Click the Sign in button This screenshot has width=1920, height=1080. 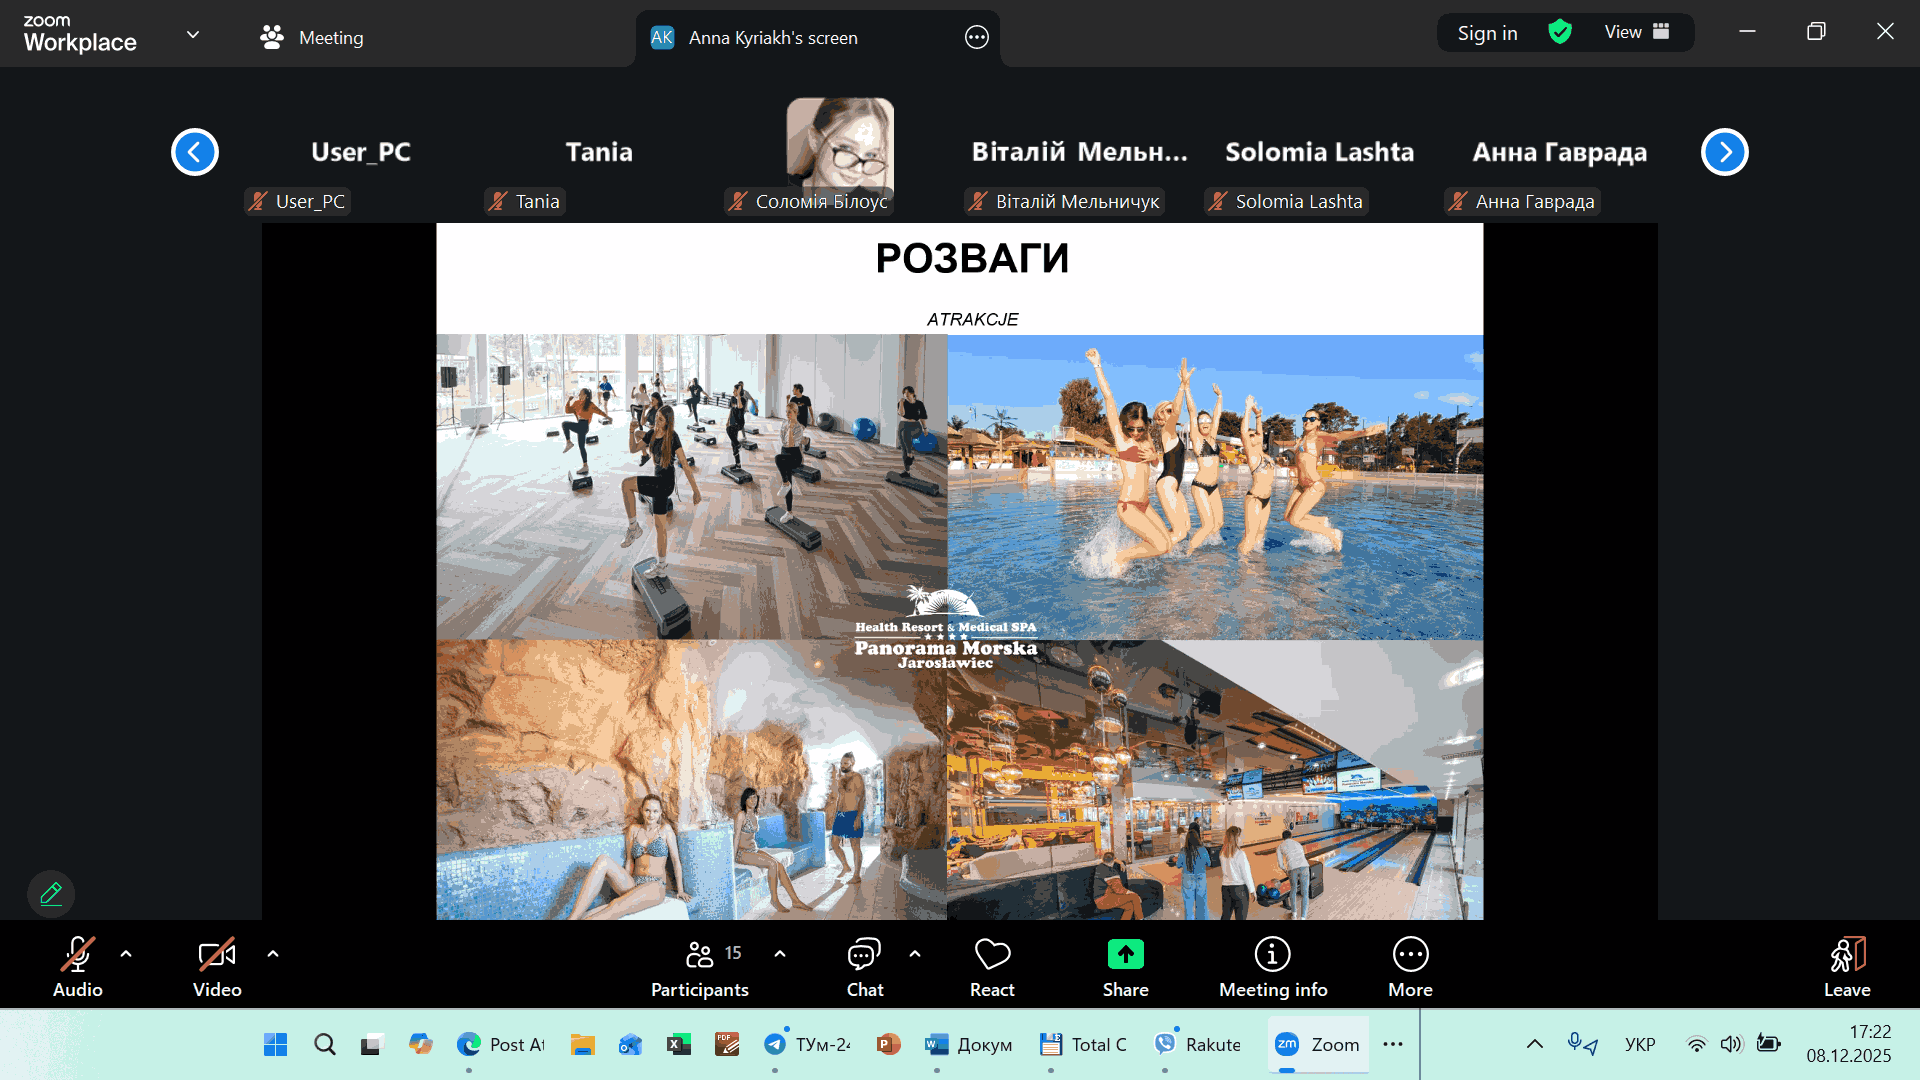tap(1487, 33)
